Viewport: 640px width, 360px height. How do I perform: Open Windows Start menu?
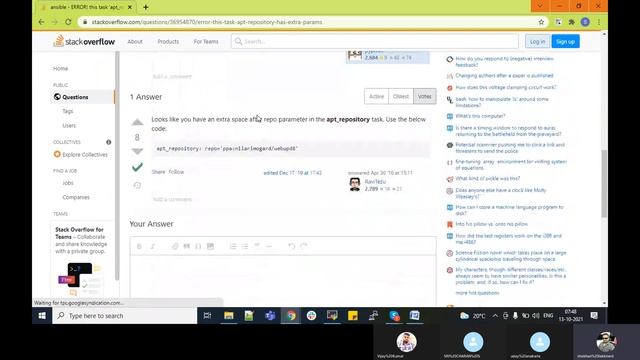click(42, 316)
